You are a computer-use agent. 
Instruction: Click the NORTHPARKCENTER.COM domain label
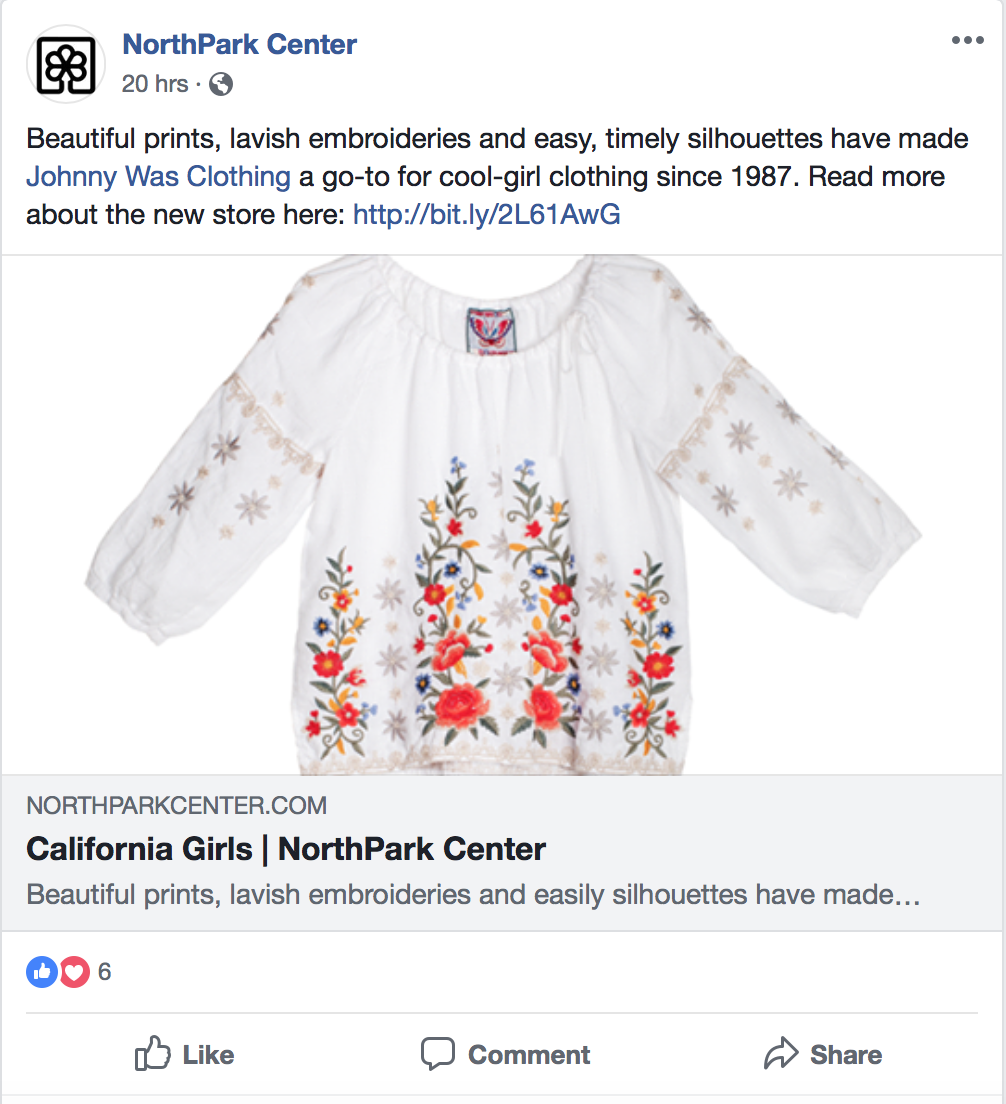[x=177, y=806]
